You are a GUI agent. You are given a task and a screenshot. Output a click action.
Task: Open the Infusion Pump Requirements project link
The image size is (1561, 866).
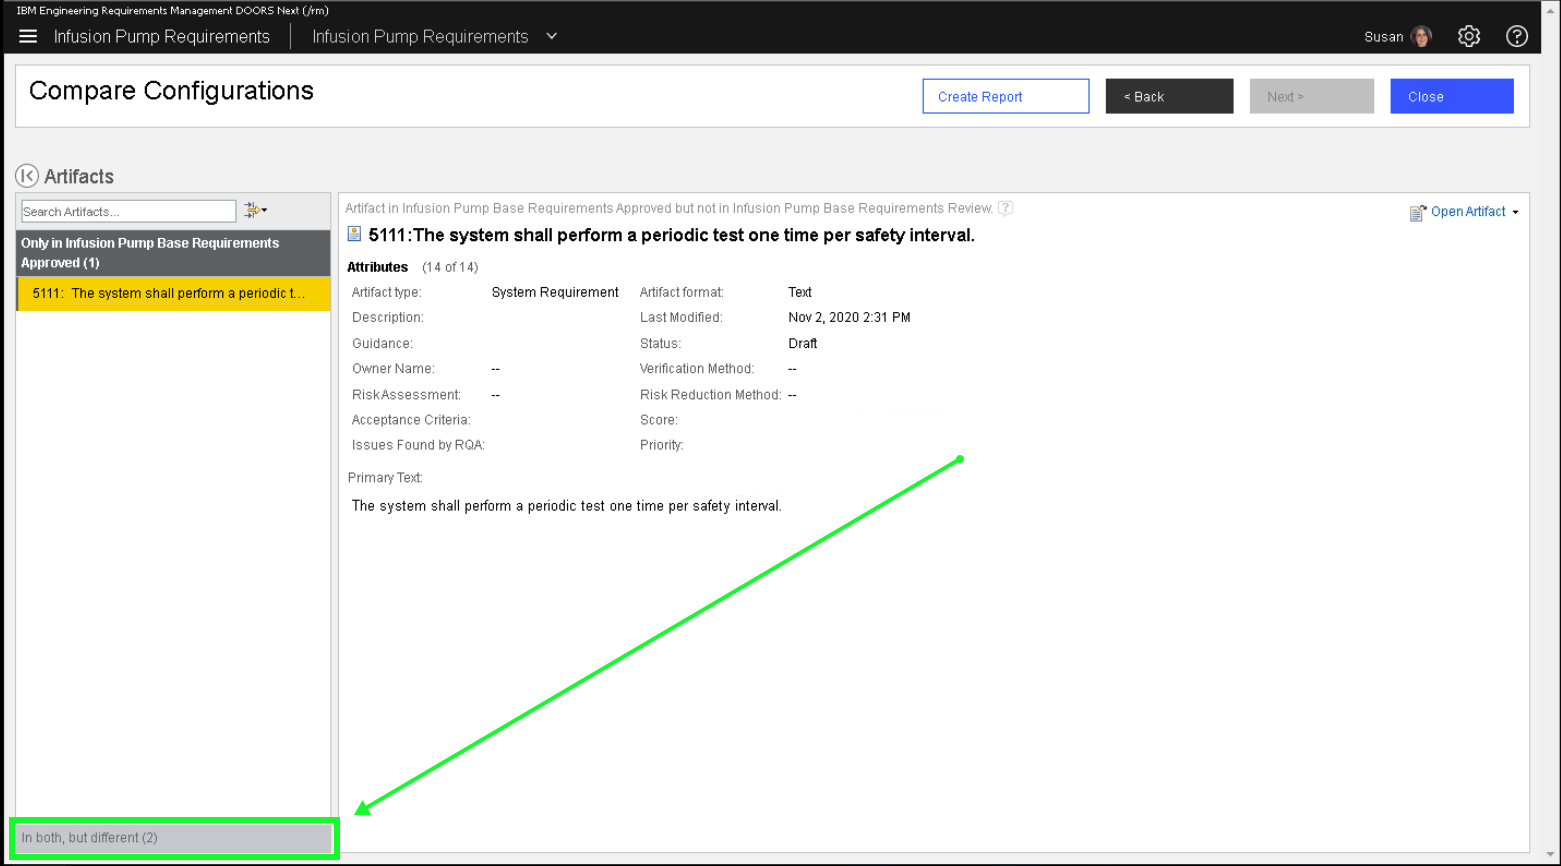(x=162, y=37)
